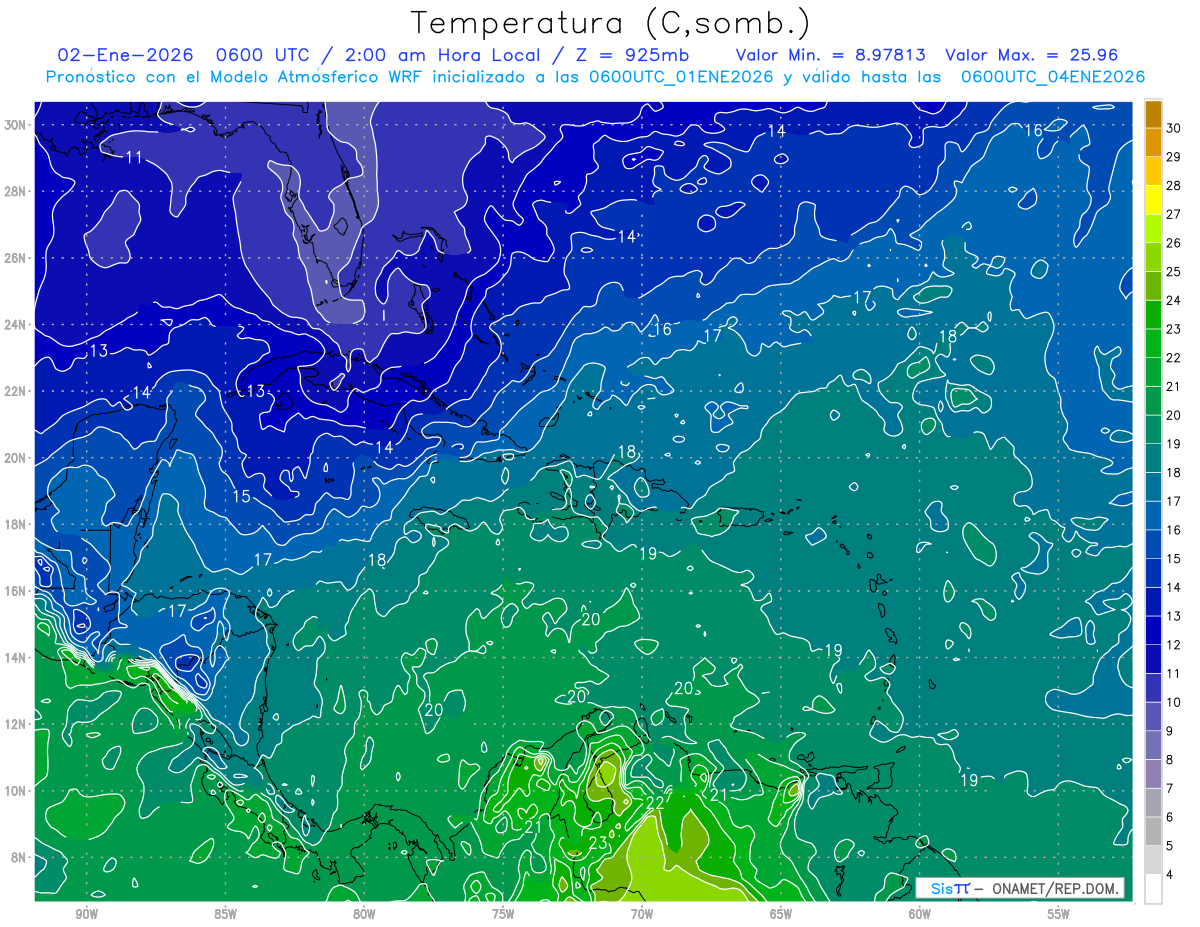Click the 60W longitude axis label
This screenshot has height=927, width=1200.
tap(920, 914)
